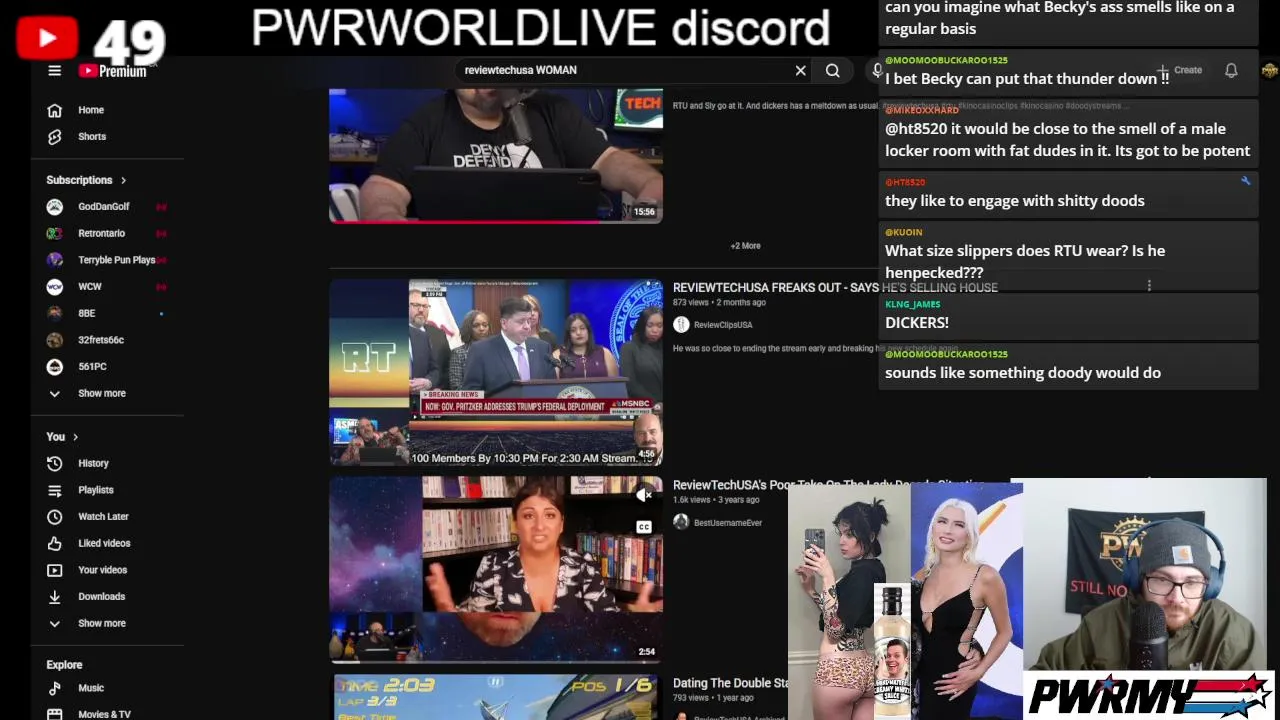This screenshot has width=1280, height=720.
Task: Open the Pritzker news video thumbnail
Action: pyautogui.click(x=496, y=372)
